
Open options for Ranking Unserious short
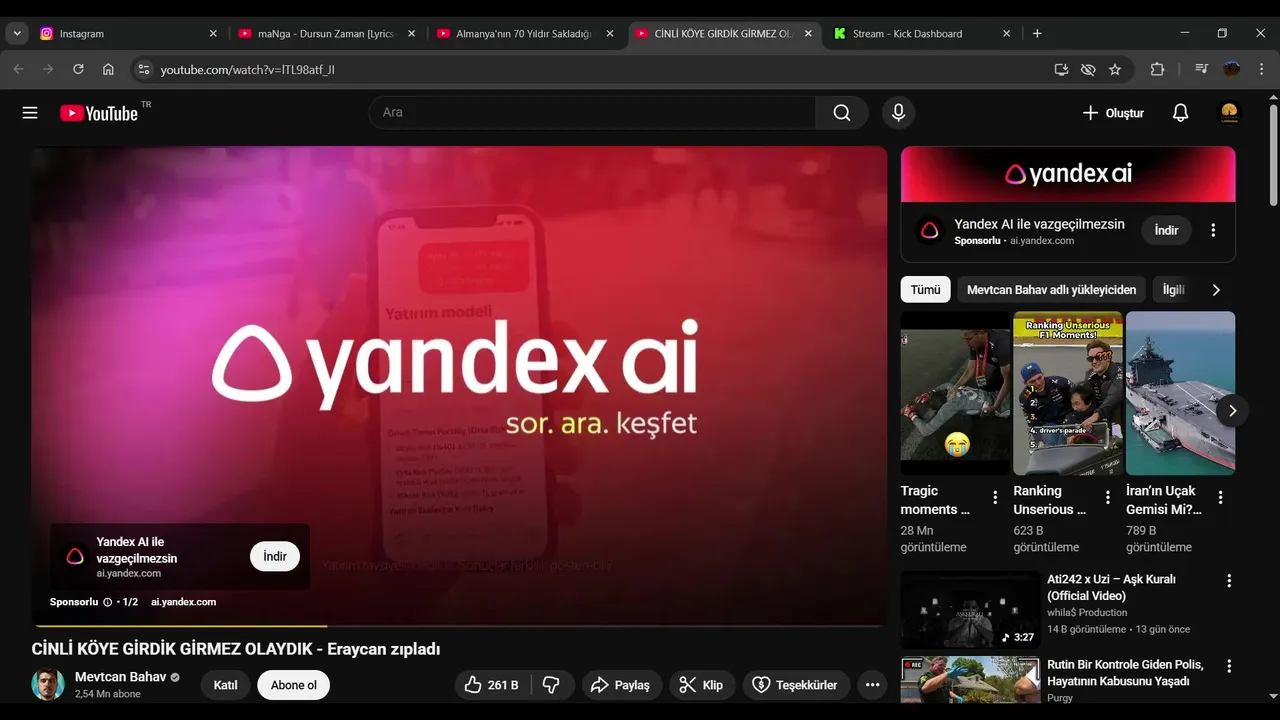[x=1107, y=497]
